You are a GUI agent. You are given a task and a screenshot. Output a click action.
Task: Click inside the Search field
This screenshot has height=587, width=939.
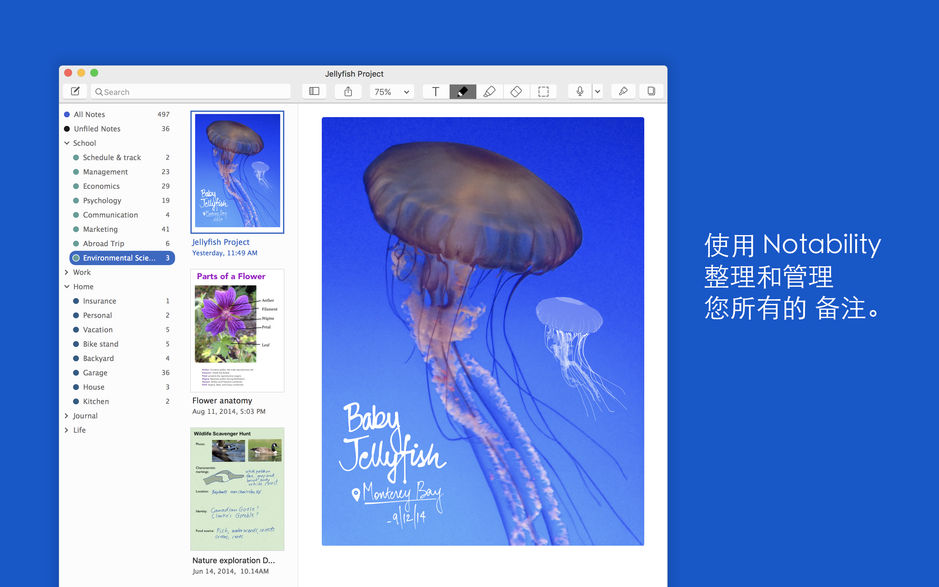click(x=190, y=91)
